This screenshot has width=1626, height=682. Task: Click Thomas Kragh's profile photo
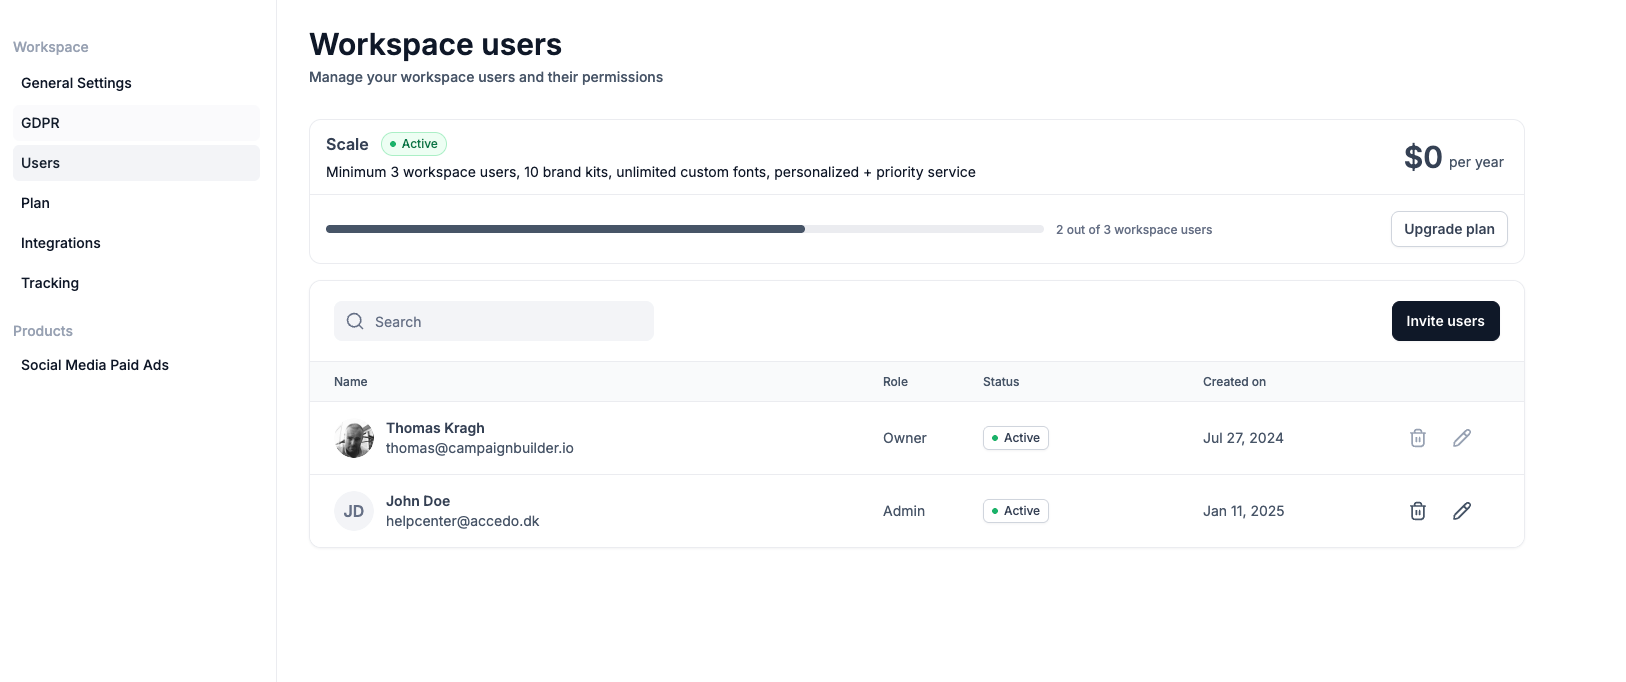click(x=354, y=439)
